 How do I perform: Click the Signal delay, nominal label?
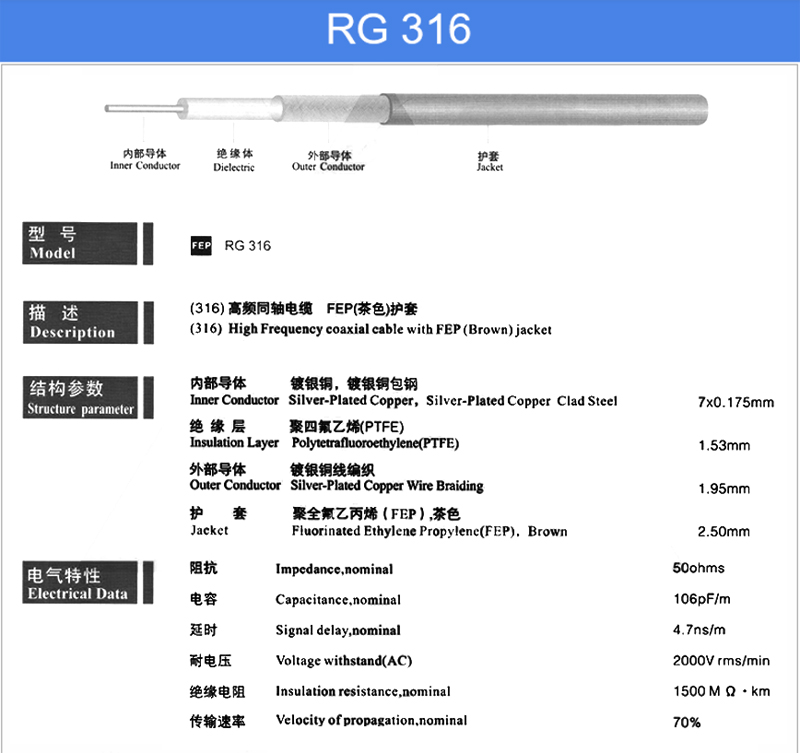point(338,631)
